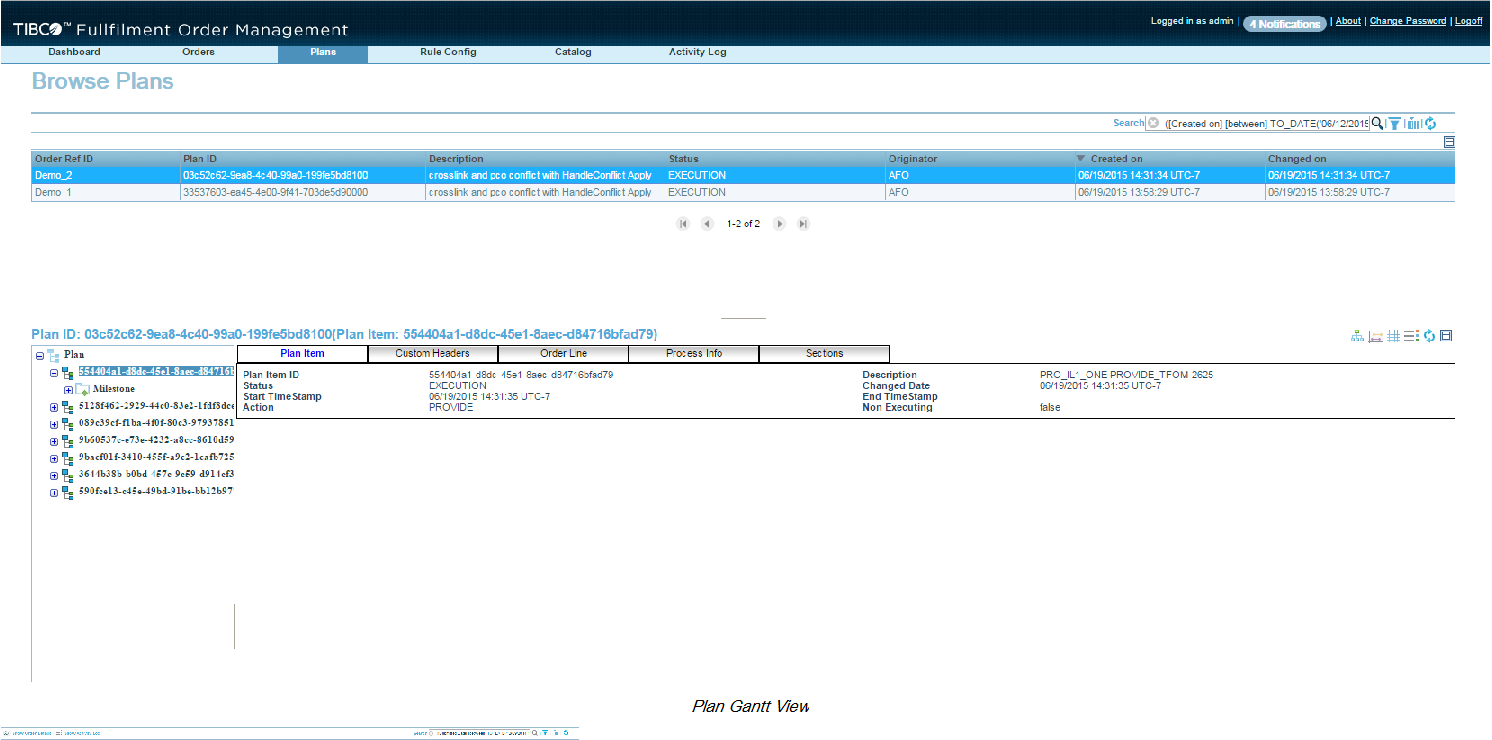Click the sort arrow on Created on column
Image resolution: width=1492 pixels, height=740 pixels.
[x=1081, y=159]
